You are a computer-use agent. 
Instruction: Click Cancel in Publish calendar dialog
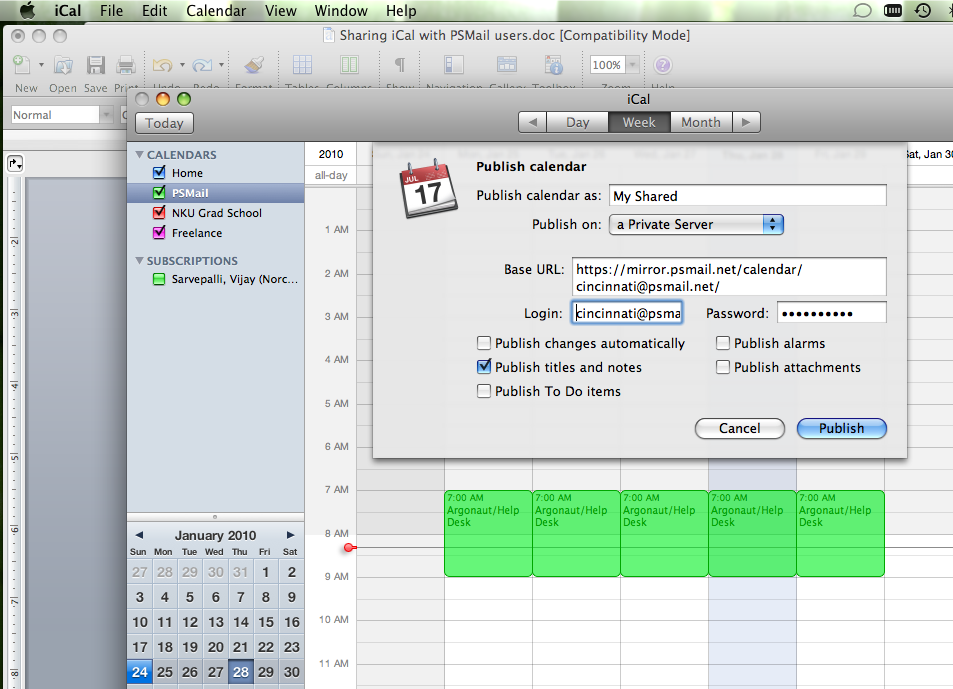pos(740,428)
